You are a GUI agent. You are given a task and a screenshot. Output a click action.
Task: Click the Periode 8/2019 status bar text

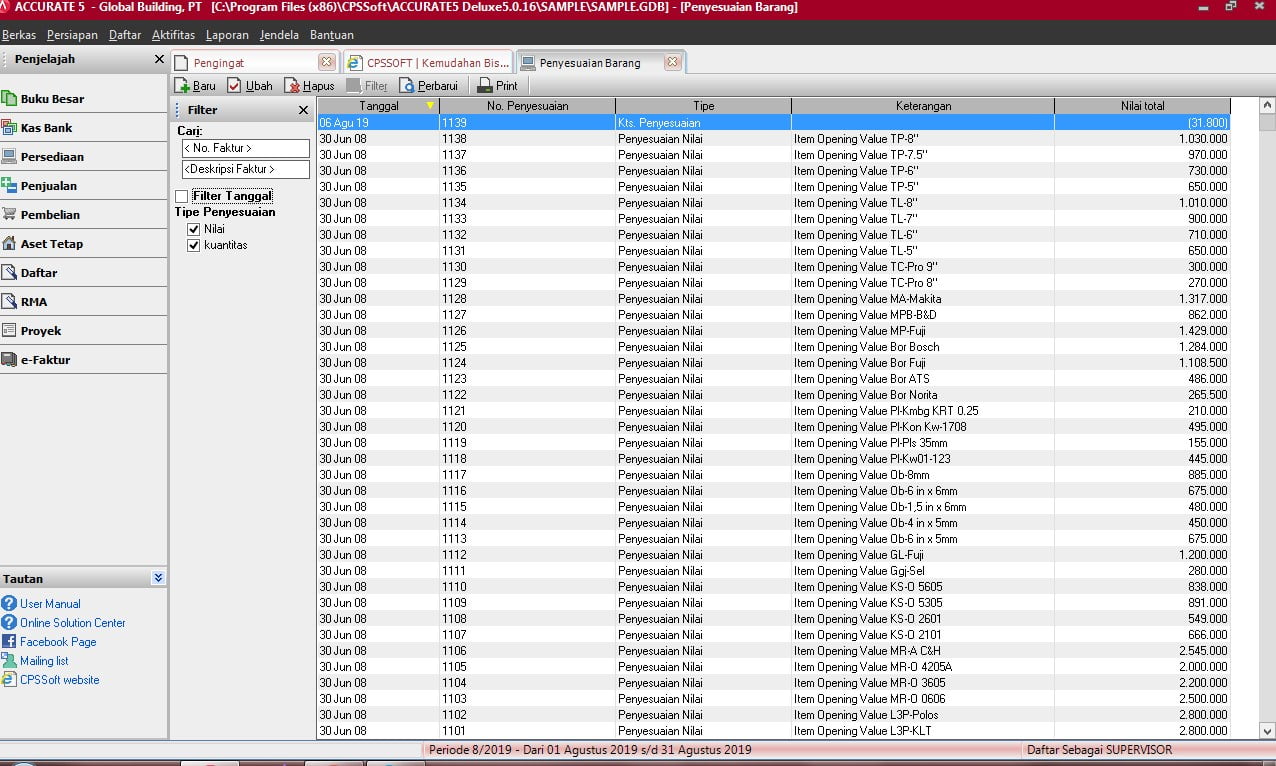tap(590, 749)
